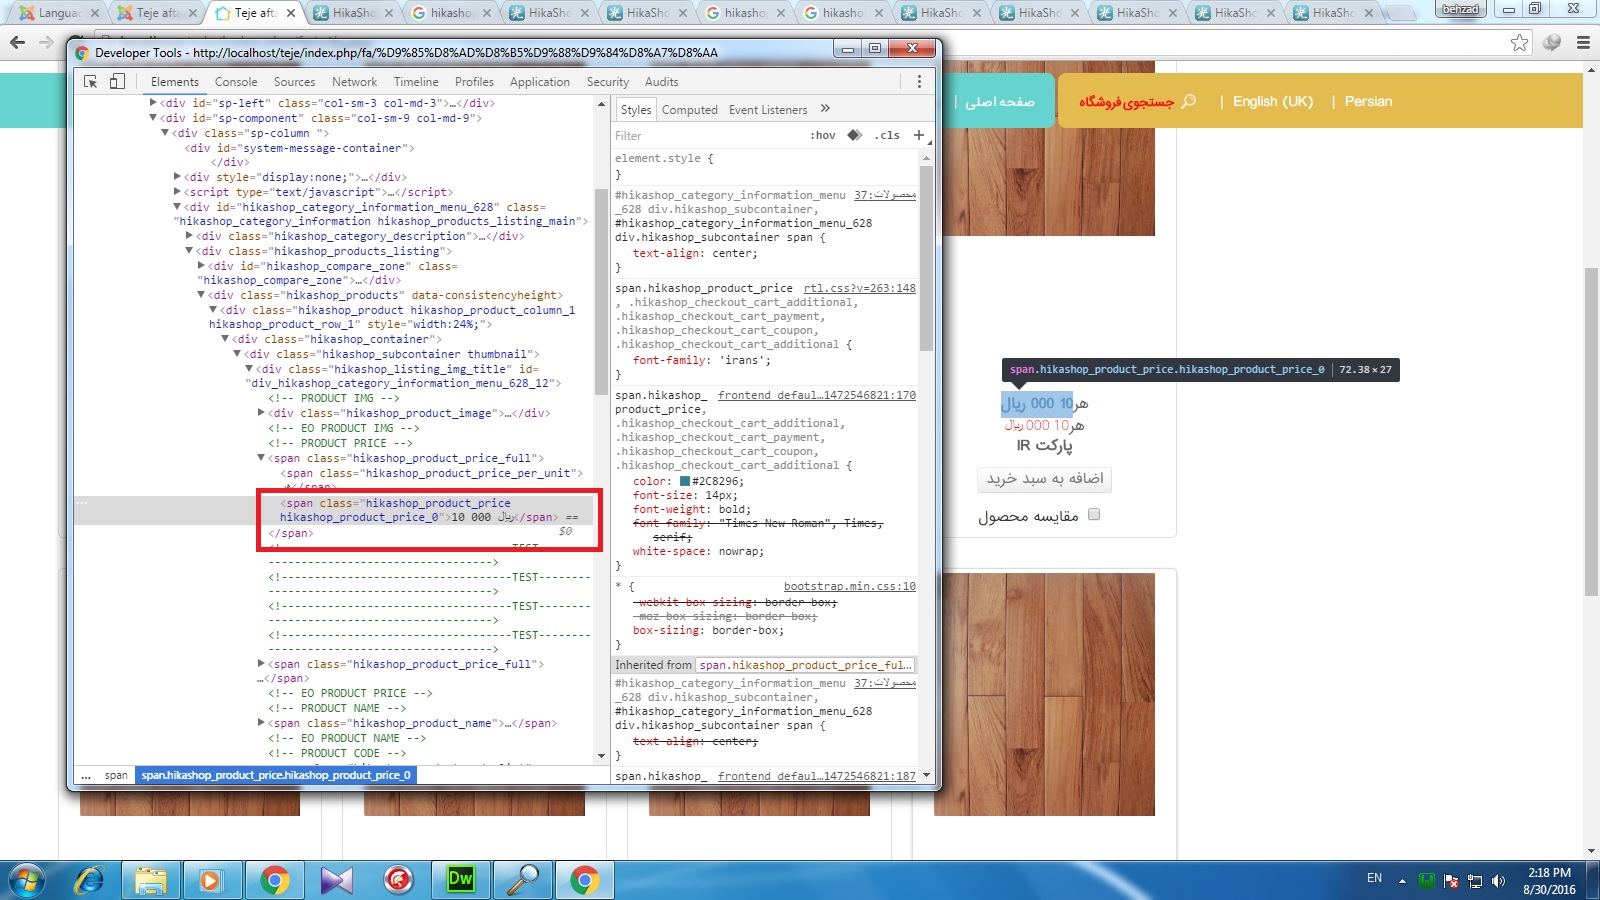This screenshot has width=1600, height=900.
Task: Toggle the :hov element state panel
Action: coord(822,136)
